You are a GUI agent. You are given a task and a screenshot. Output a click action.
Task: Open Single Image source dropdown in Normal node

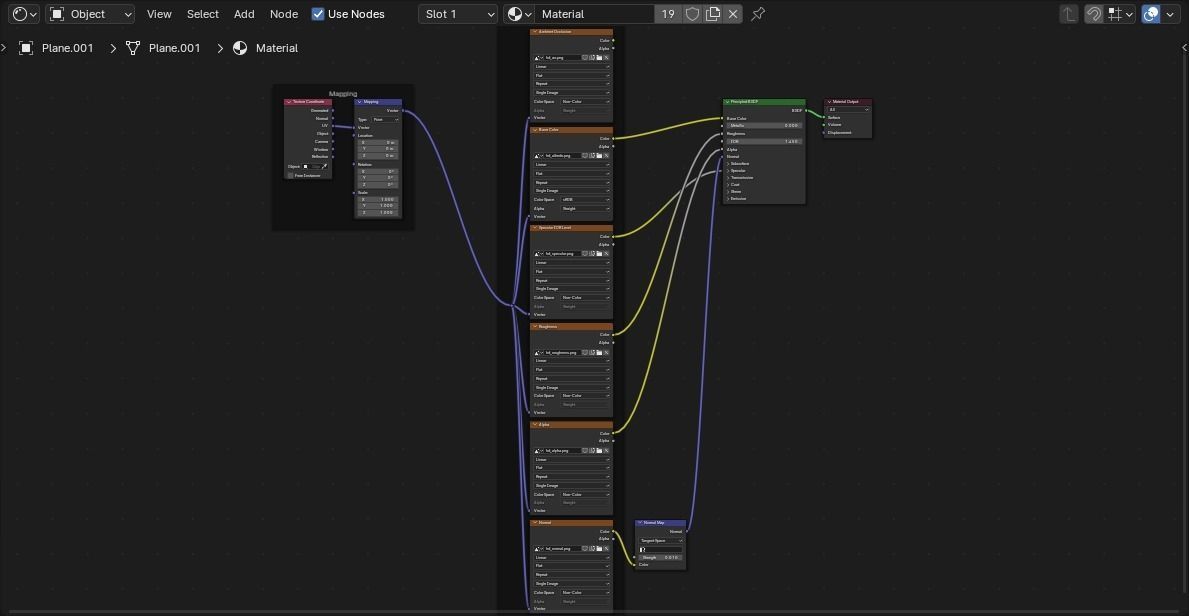(572, 583)
